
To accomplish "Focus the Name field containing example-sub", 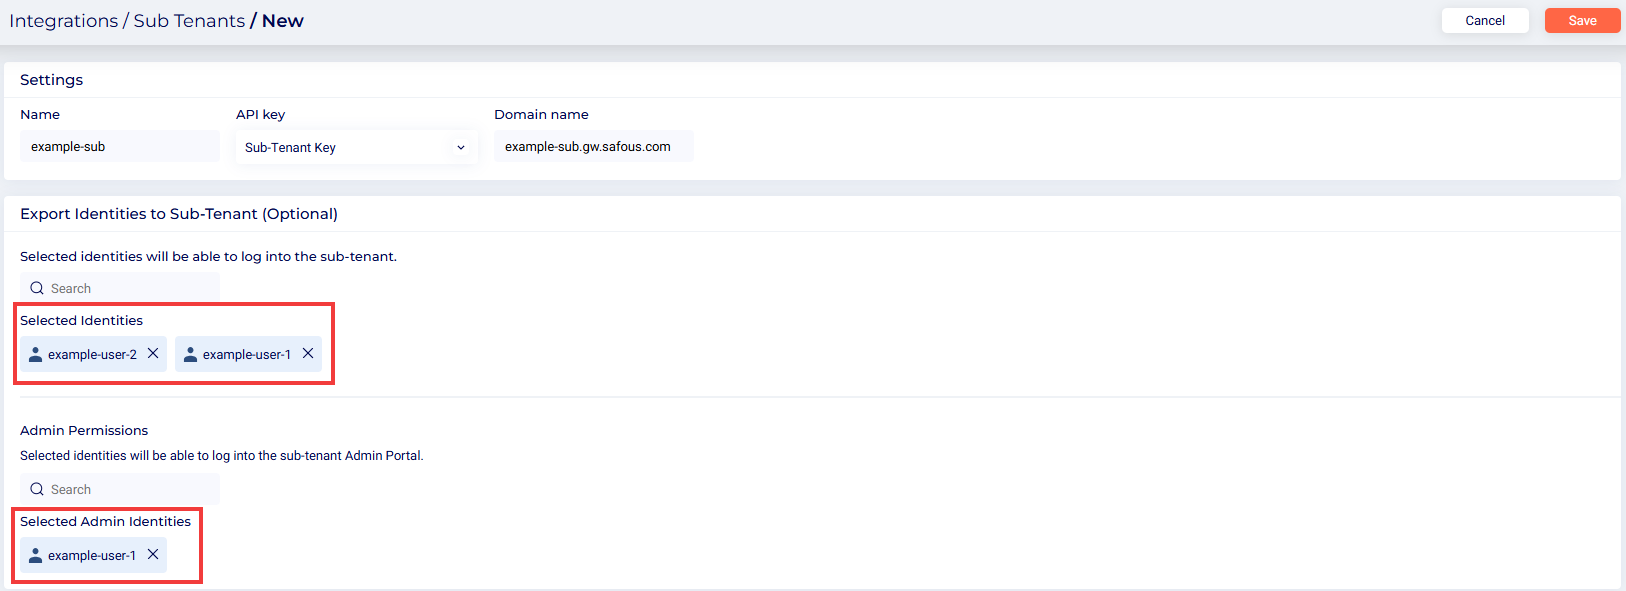I will 120,146.
